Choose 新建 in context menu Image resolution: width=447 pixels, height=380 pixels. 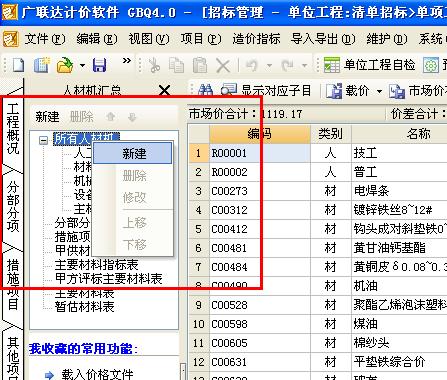(x=133, y=153)
